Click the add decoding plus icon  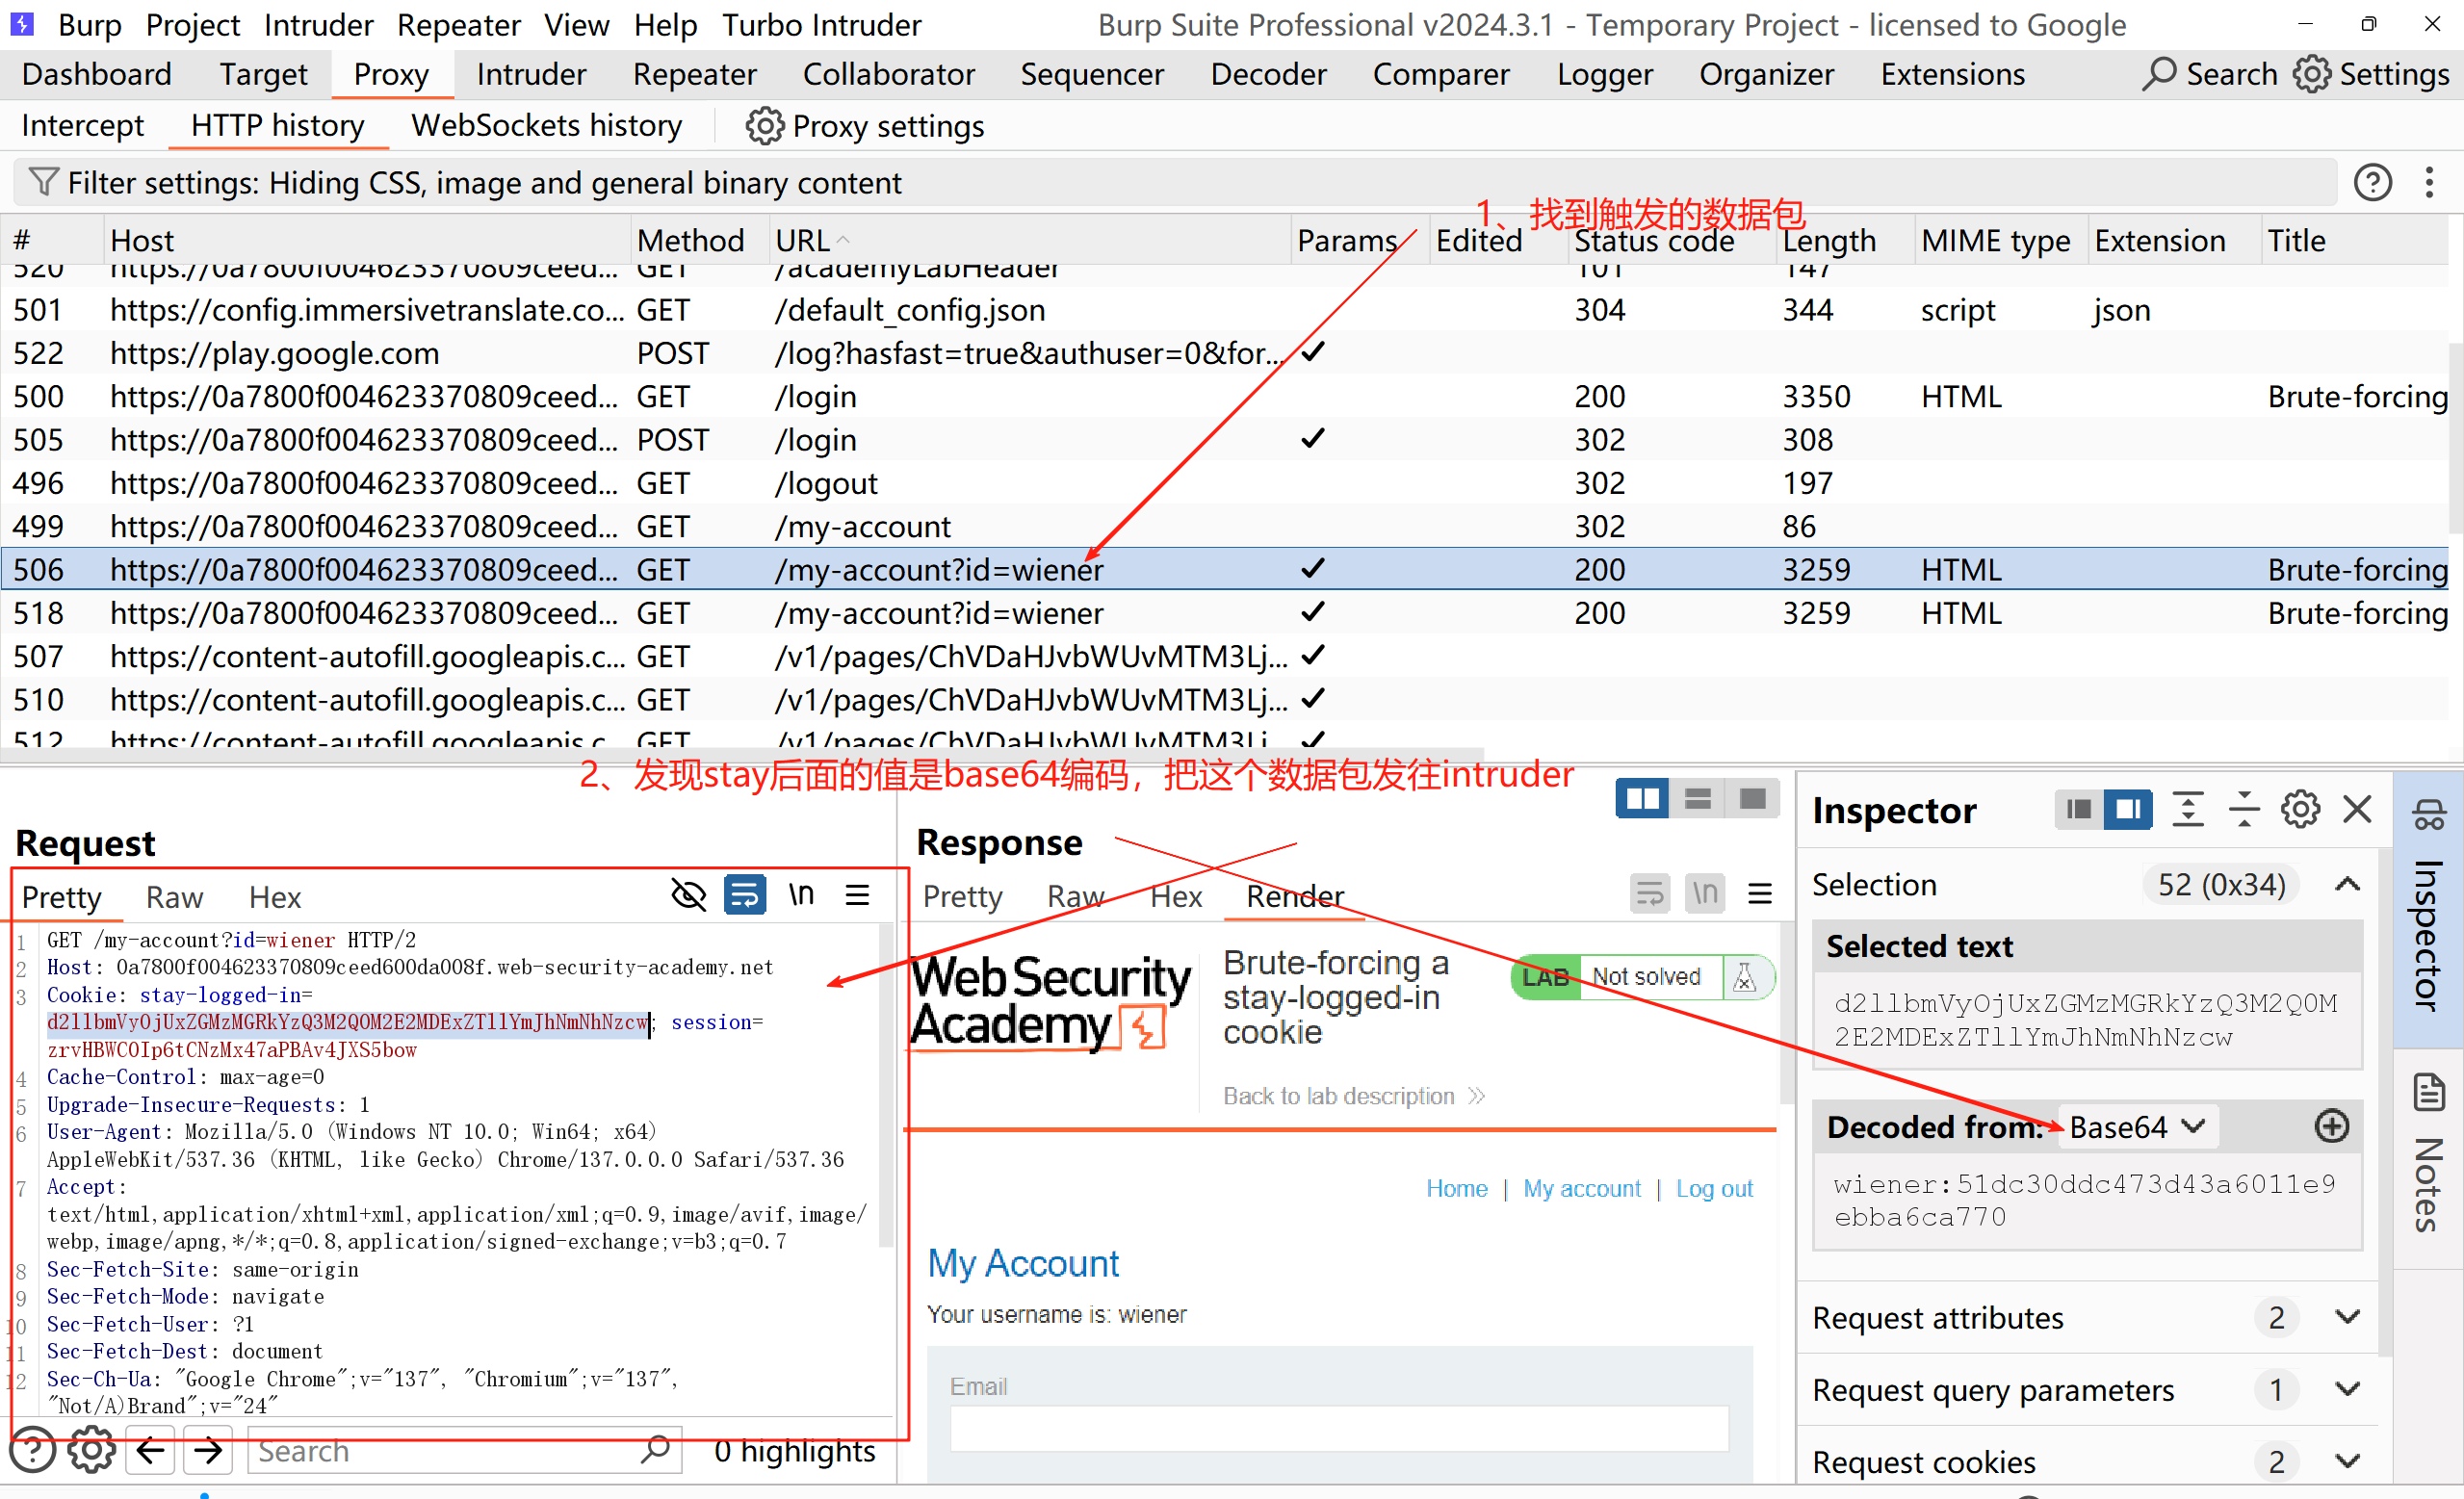click(2331, 1127)
